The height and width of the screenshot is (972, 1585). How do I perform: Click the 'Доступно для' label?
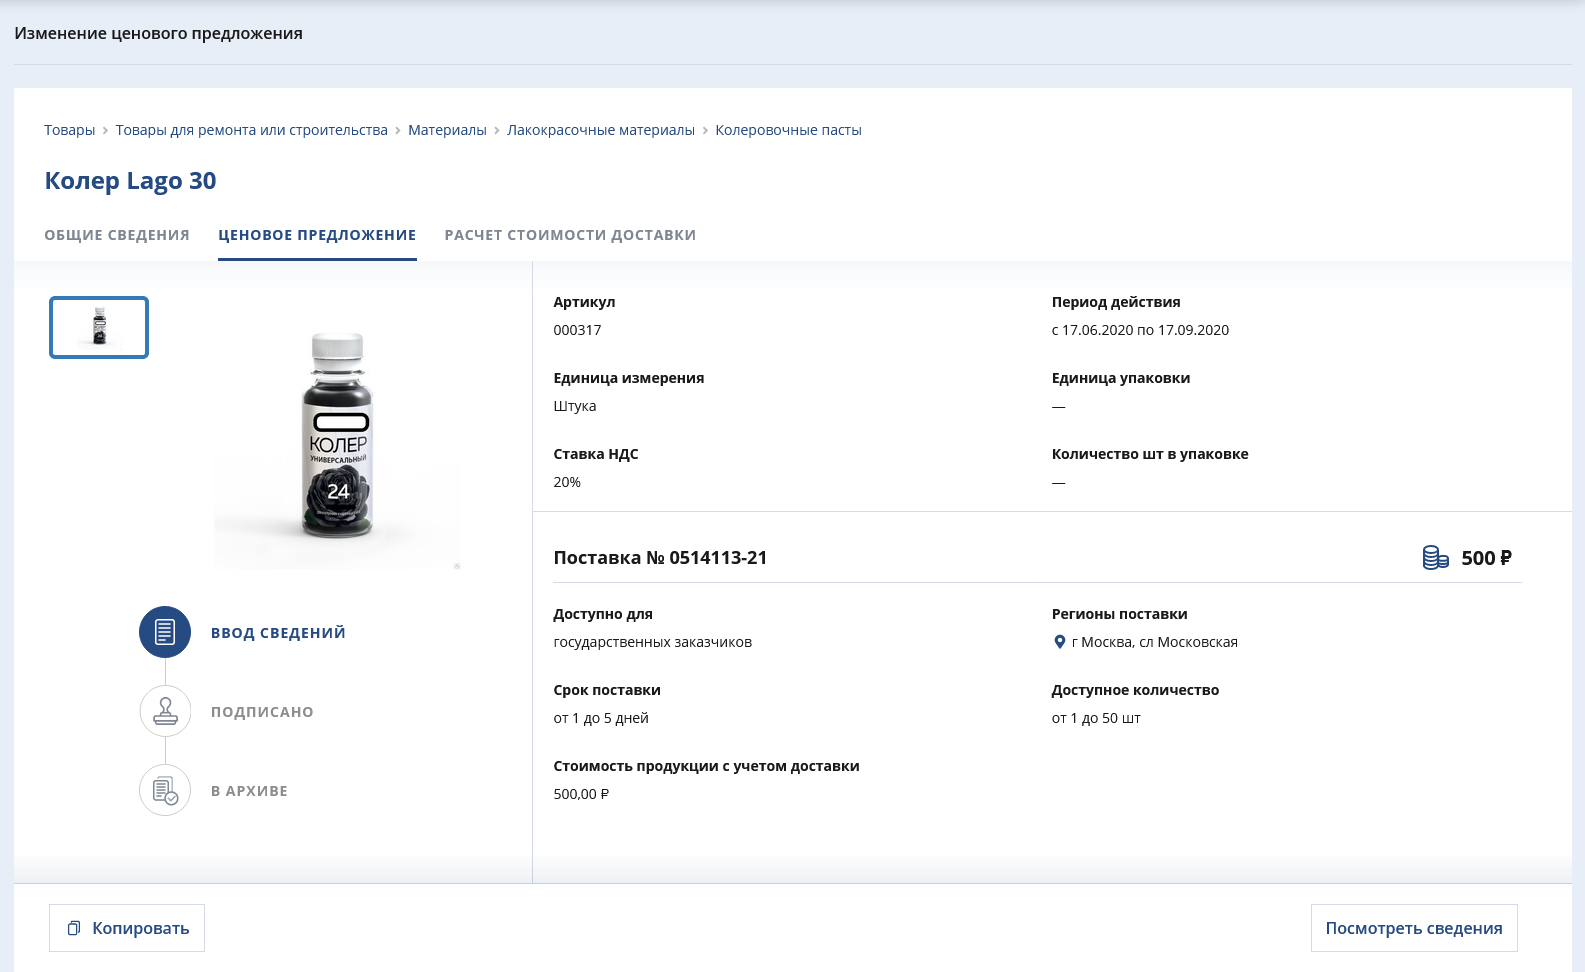[603, 614]
